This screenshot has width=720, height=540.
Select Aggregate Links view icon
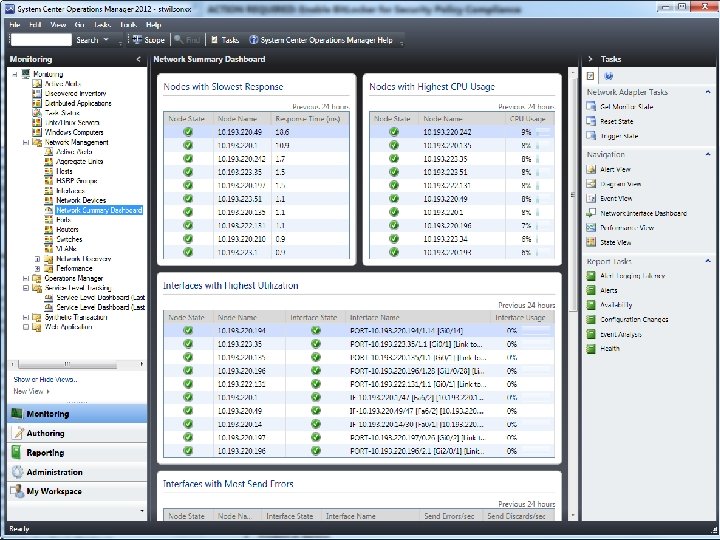(x=49, y=162)
